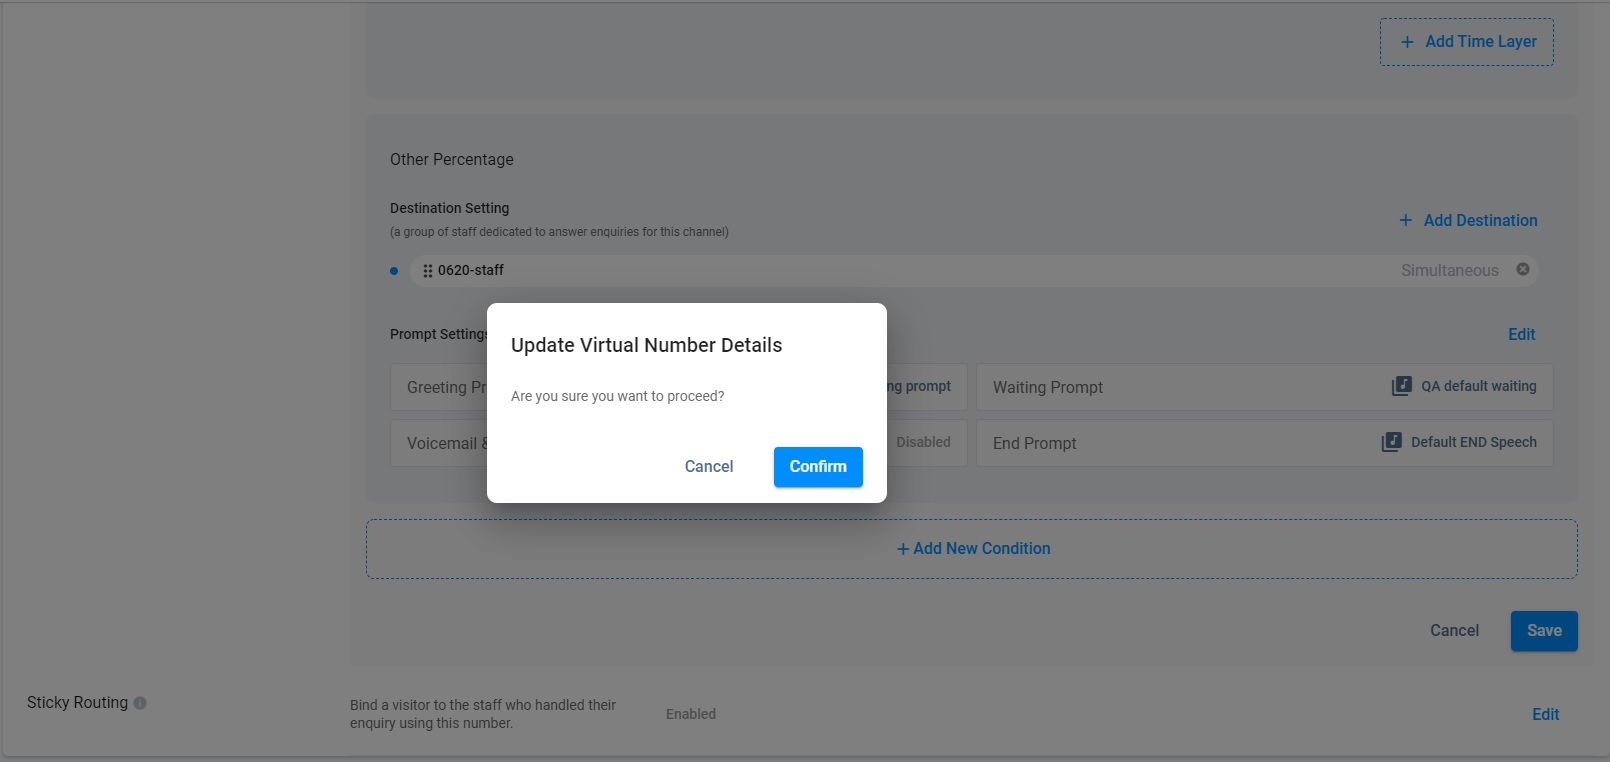Click the plus icon beside Add Destination
The image size is (1610, 762).
1405,221
